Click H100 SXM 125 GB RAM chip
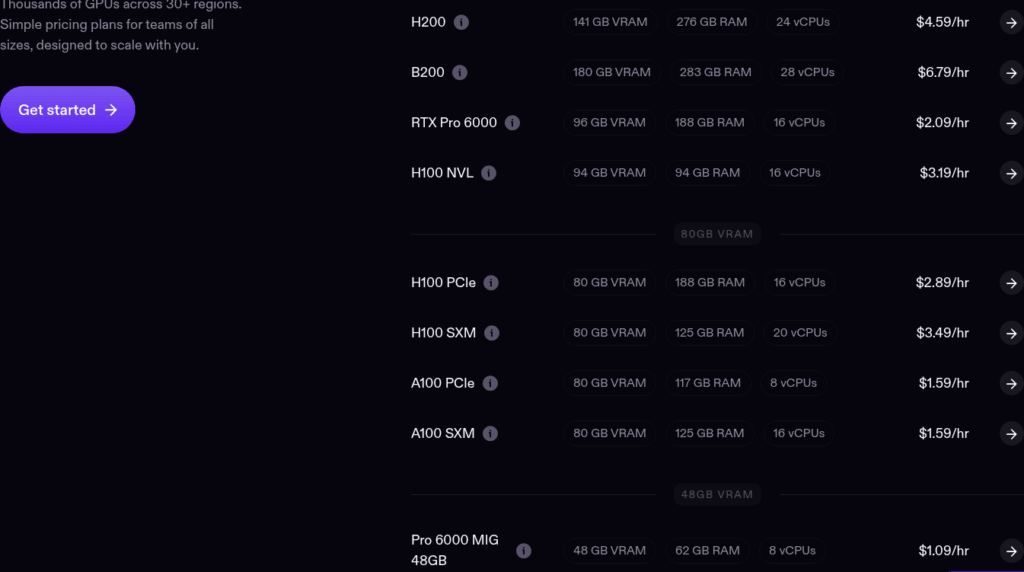The image size is (1024, 572). (x=709, y=333)
